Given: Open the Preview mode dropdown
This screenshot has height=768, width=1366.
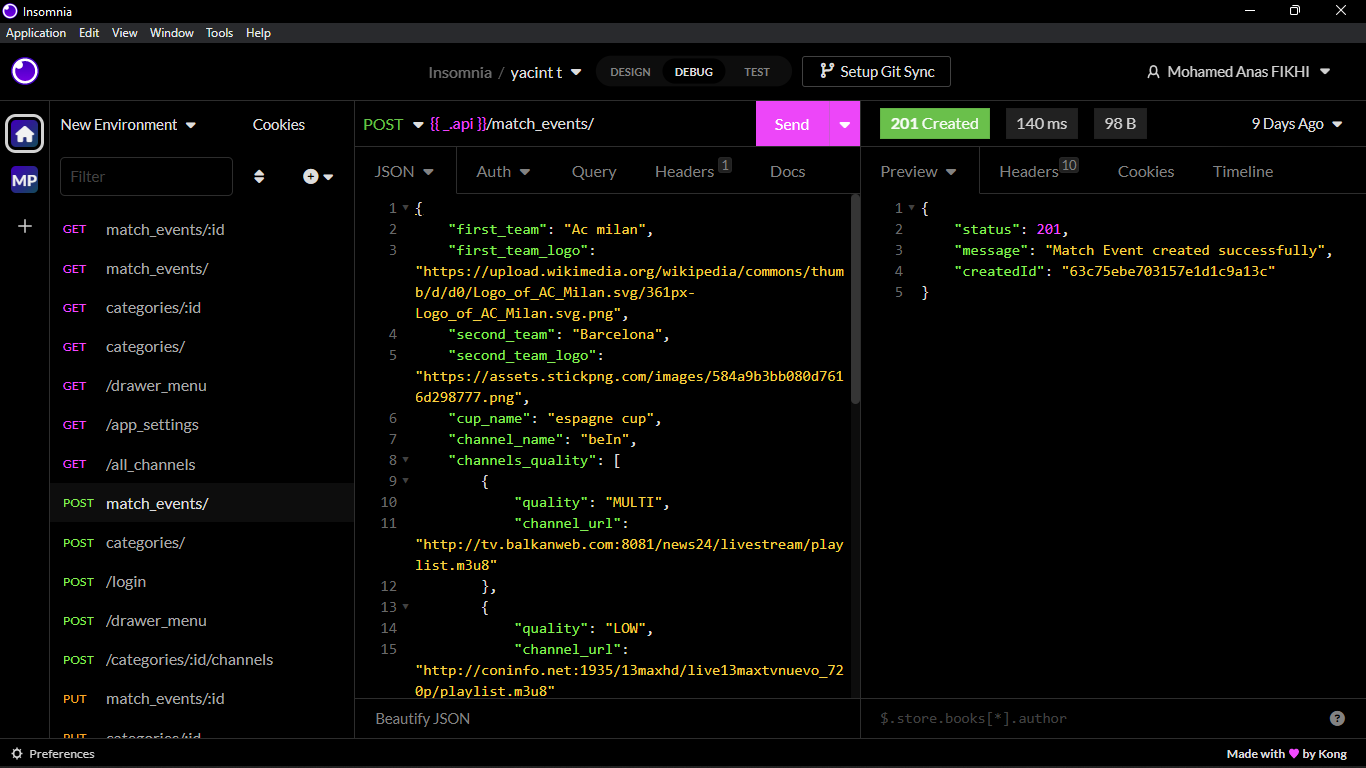Looking at the screenshot, I should [x=918, y=172].
